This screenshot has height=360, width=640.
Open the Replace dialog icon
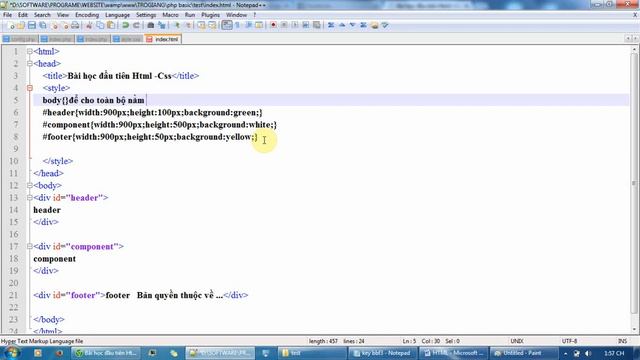[162, 25]
